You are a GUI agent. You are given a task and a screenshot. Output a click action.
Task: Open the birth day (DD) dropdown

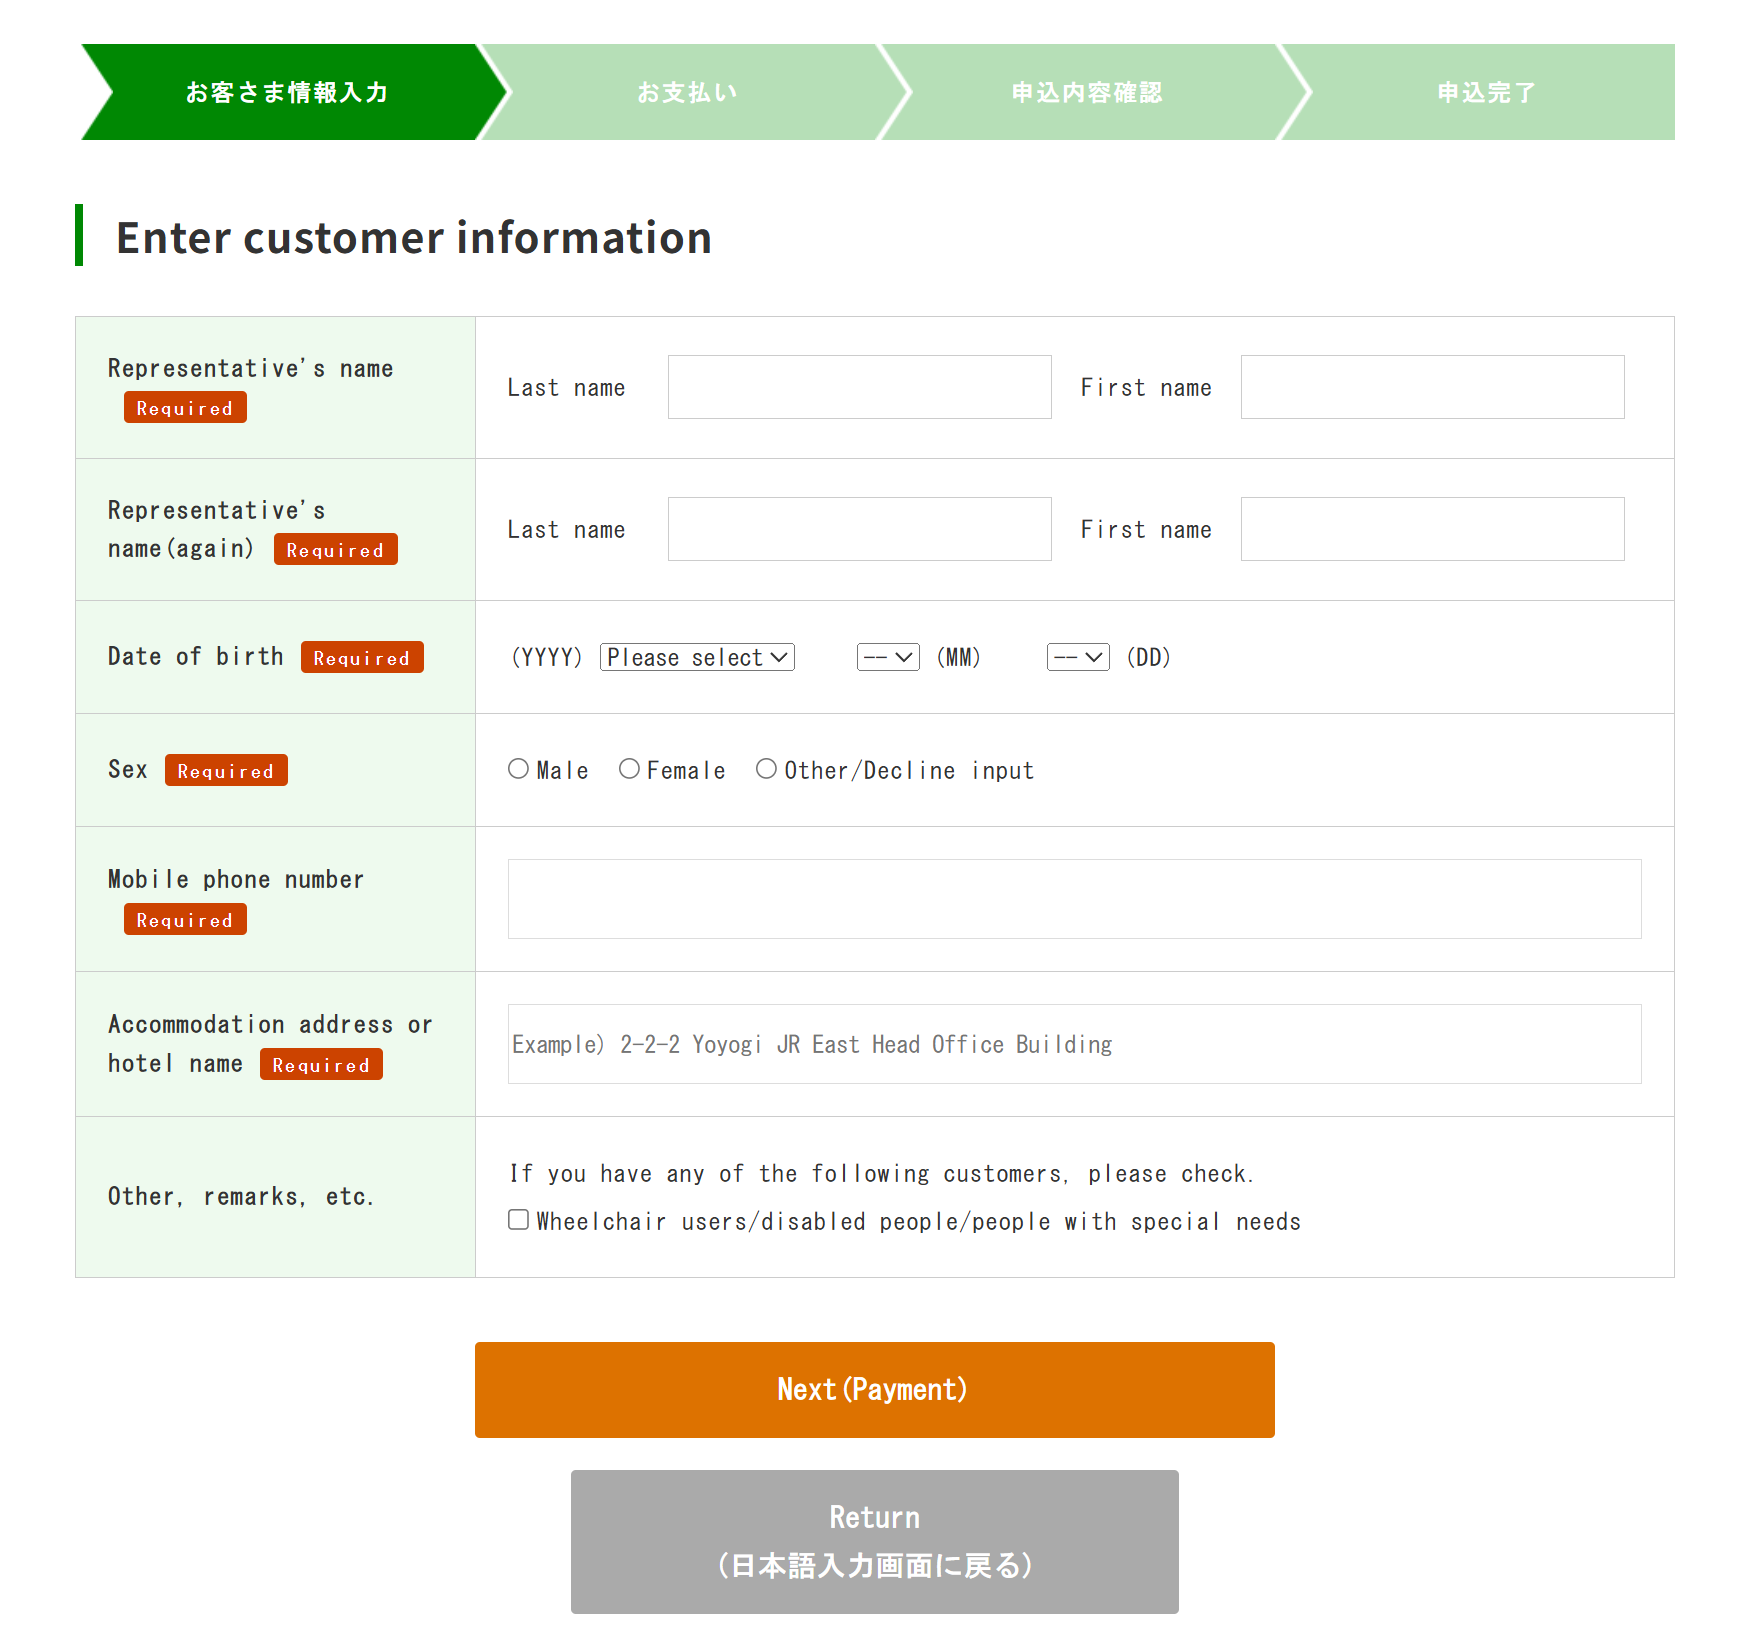[1077, 657]
